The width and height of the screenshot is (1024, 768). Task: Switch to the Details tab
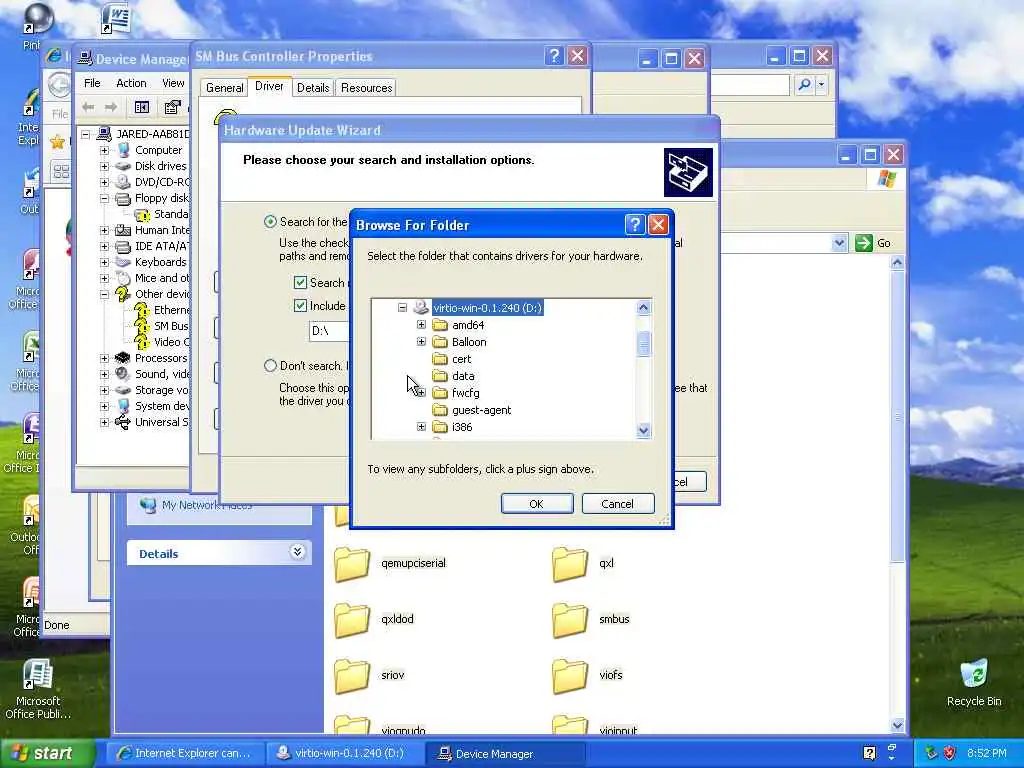(313, 88)
